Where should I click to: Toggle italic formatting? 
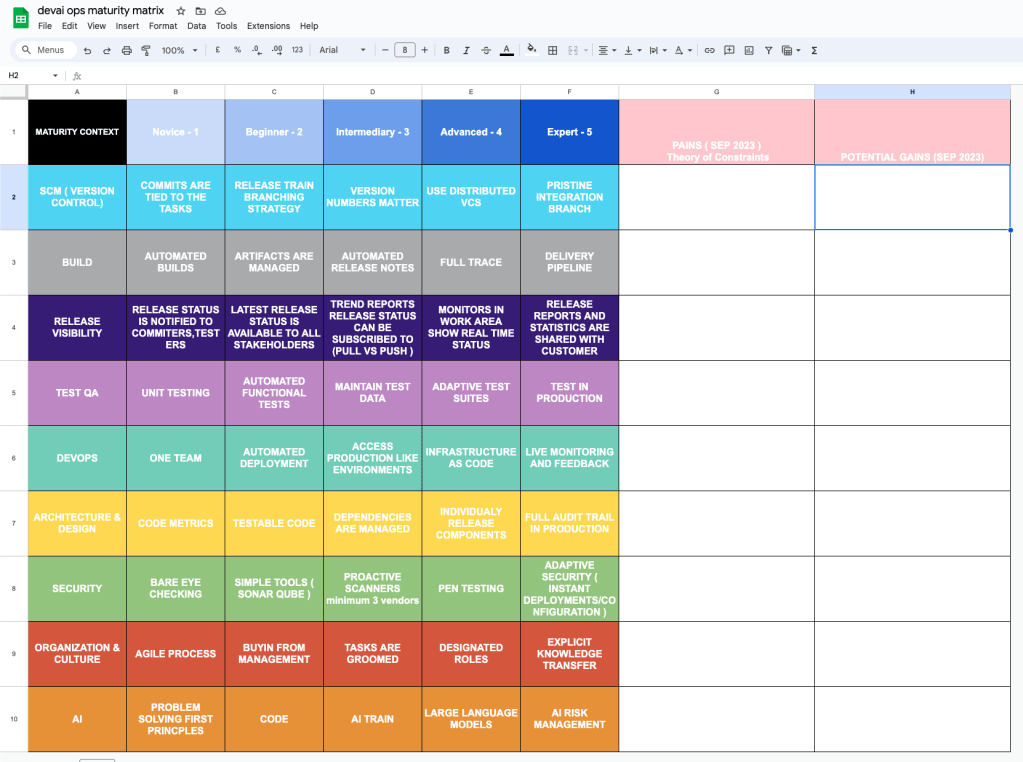(x=466, y=50)
